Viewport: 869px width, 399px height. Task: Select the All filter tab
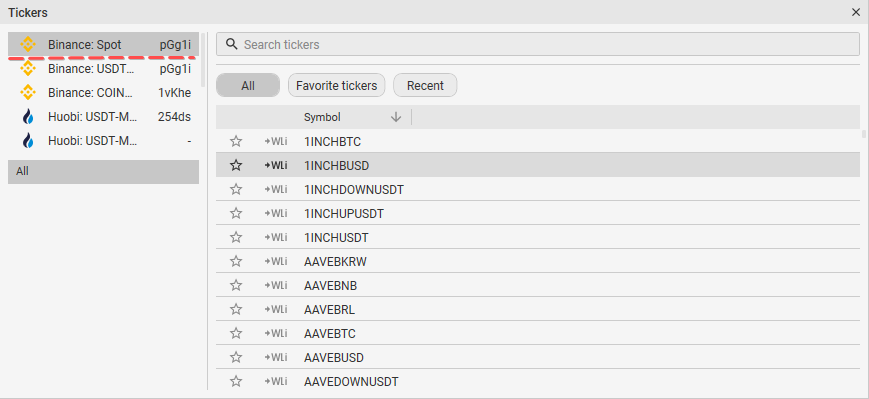pos(248,85)
